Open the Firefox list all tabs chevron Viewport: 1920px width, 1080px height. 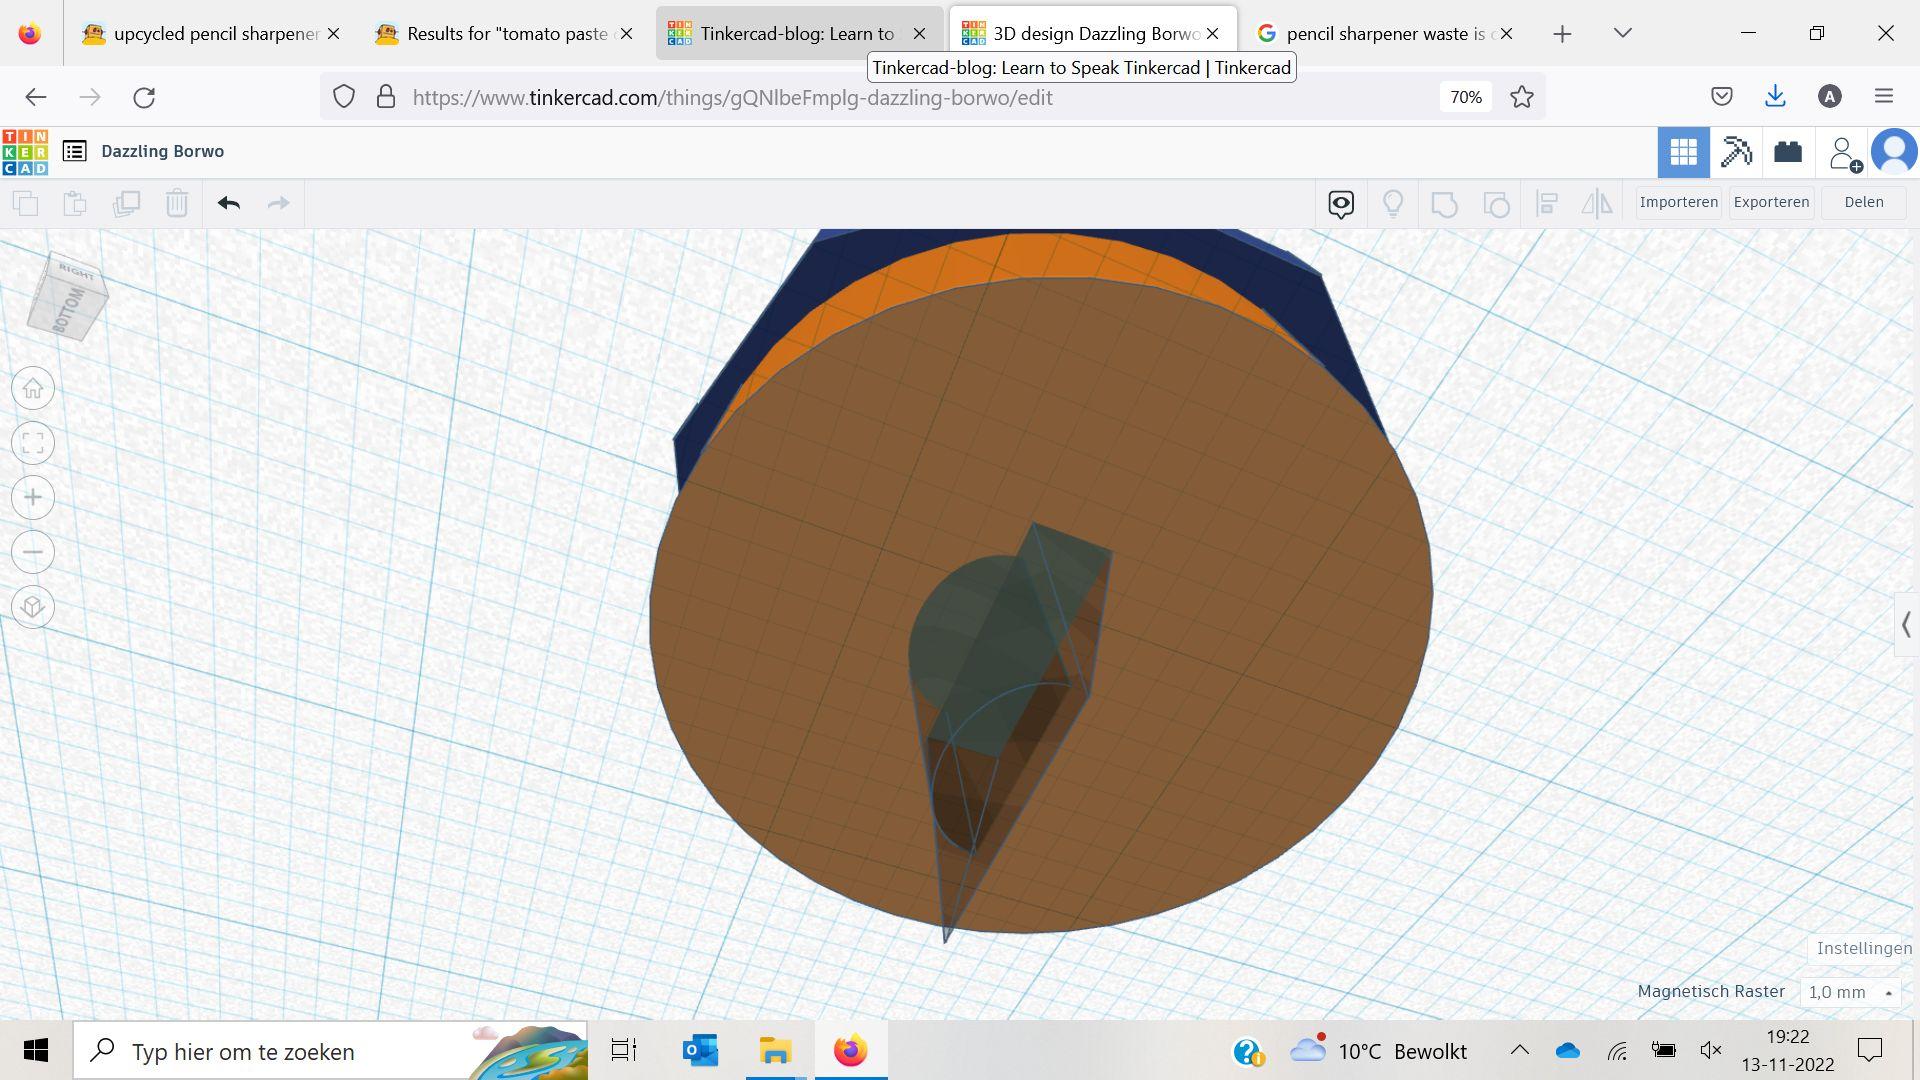(1623, 33)
